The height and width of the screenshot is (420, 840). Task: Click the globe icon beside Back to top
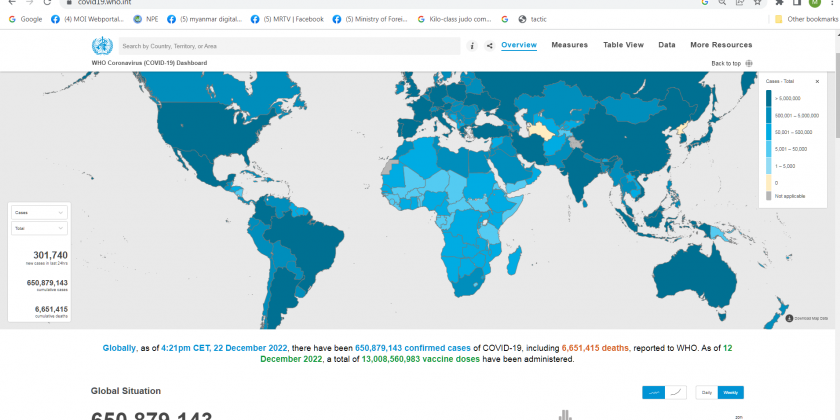point(749,63)
